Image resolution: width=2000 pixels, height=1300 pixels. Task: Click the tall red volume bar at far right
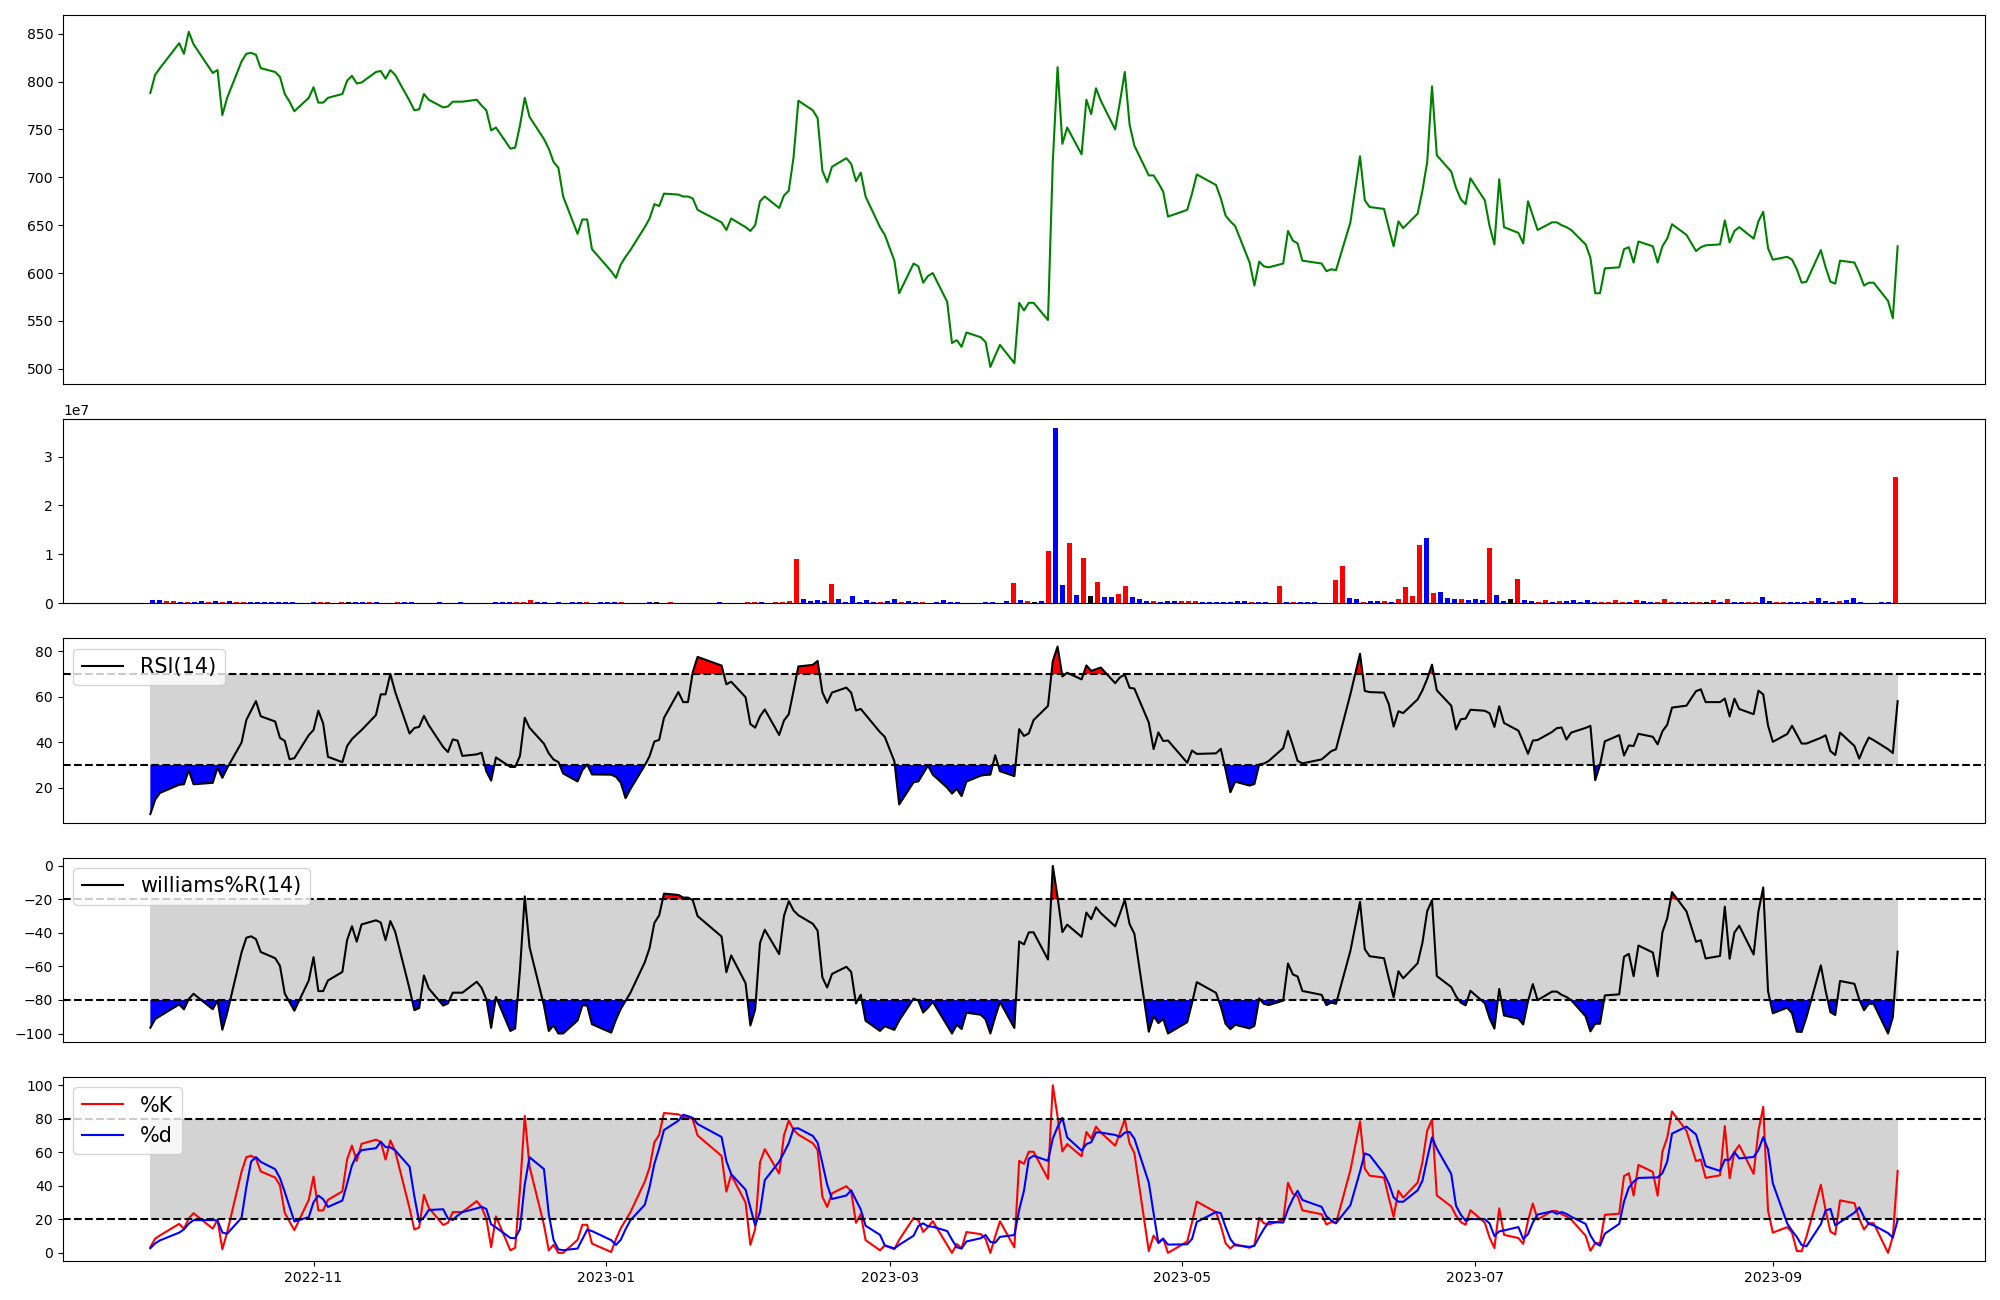[x=1895, y=540]
